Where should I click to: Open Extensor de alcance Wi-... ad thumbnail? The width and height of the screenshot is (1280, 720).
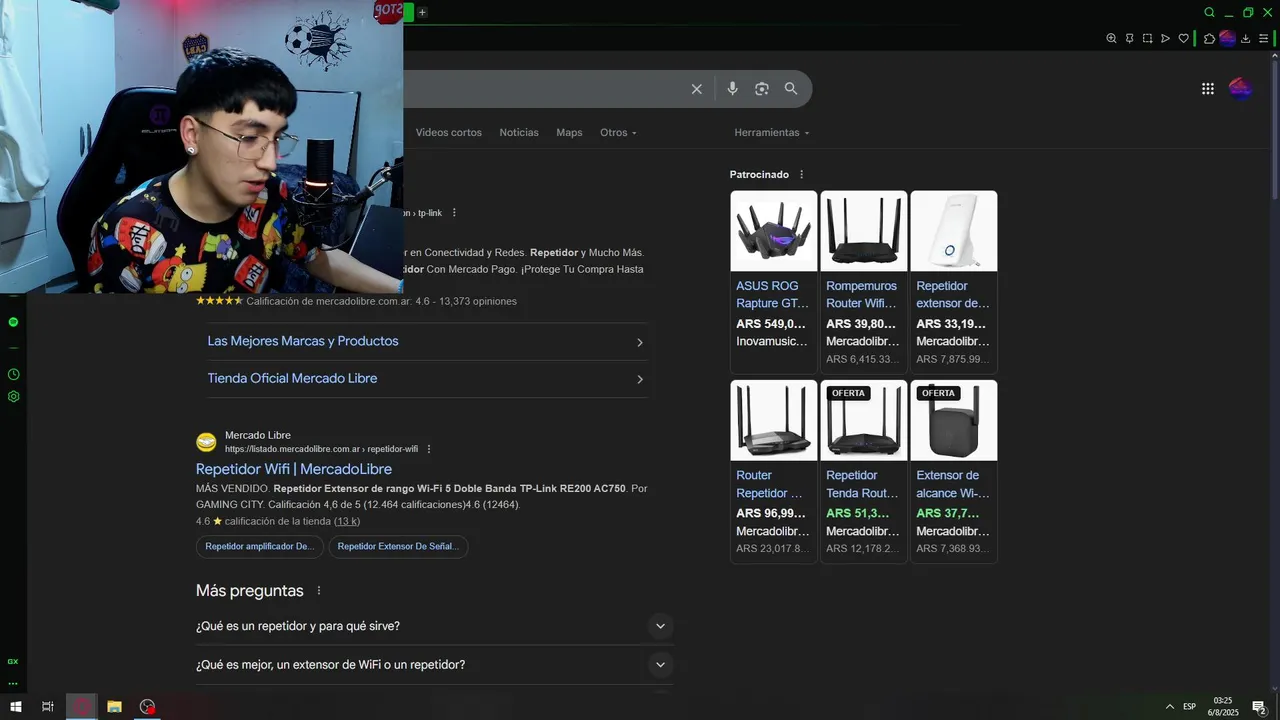coord(954,420)
